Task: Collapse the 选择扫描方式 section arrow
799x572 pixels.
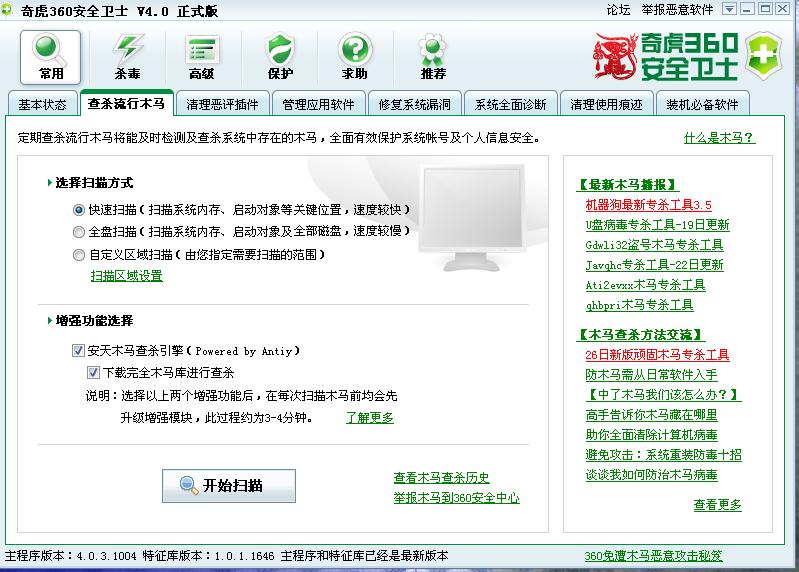Action: [49, 182]
